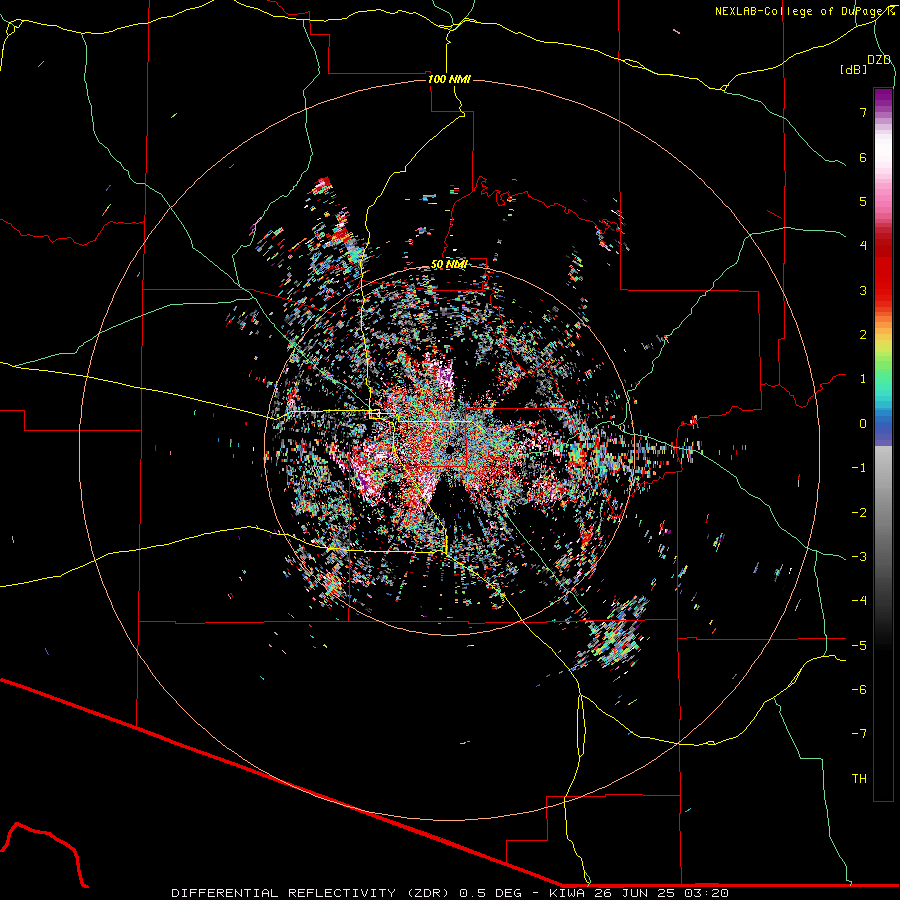Click the TH label on the color scale
Viewport: 900px width, 900px height.
[859, 778]
